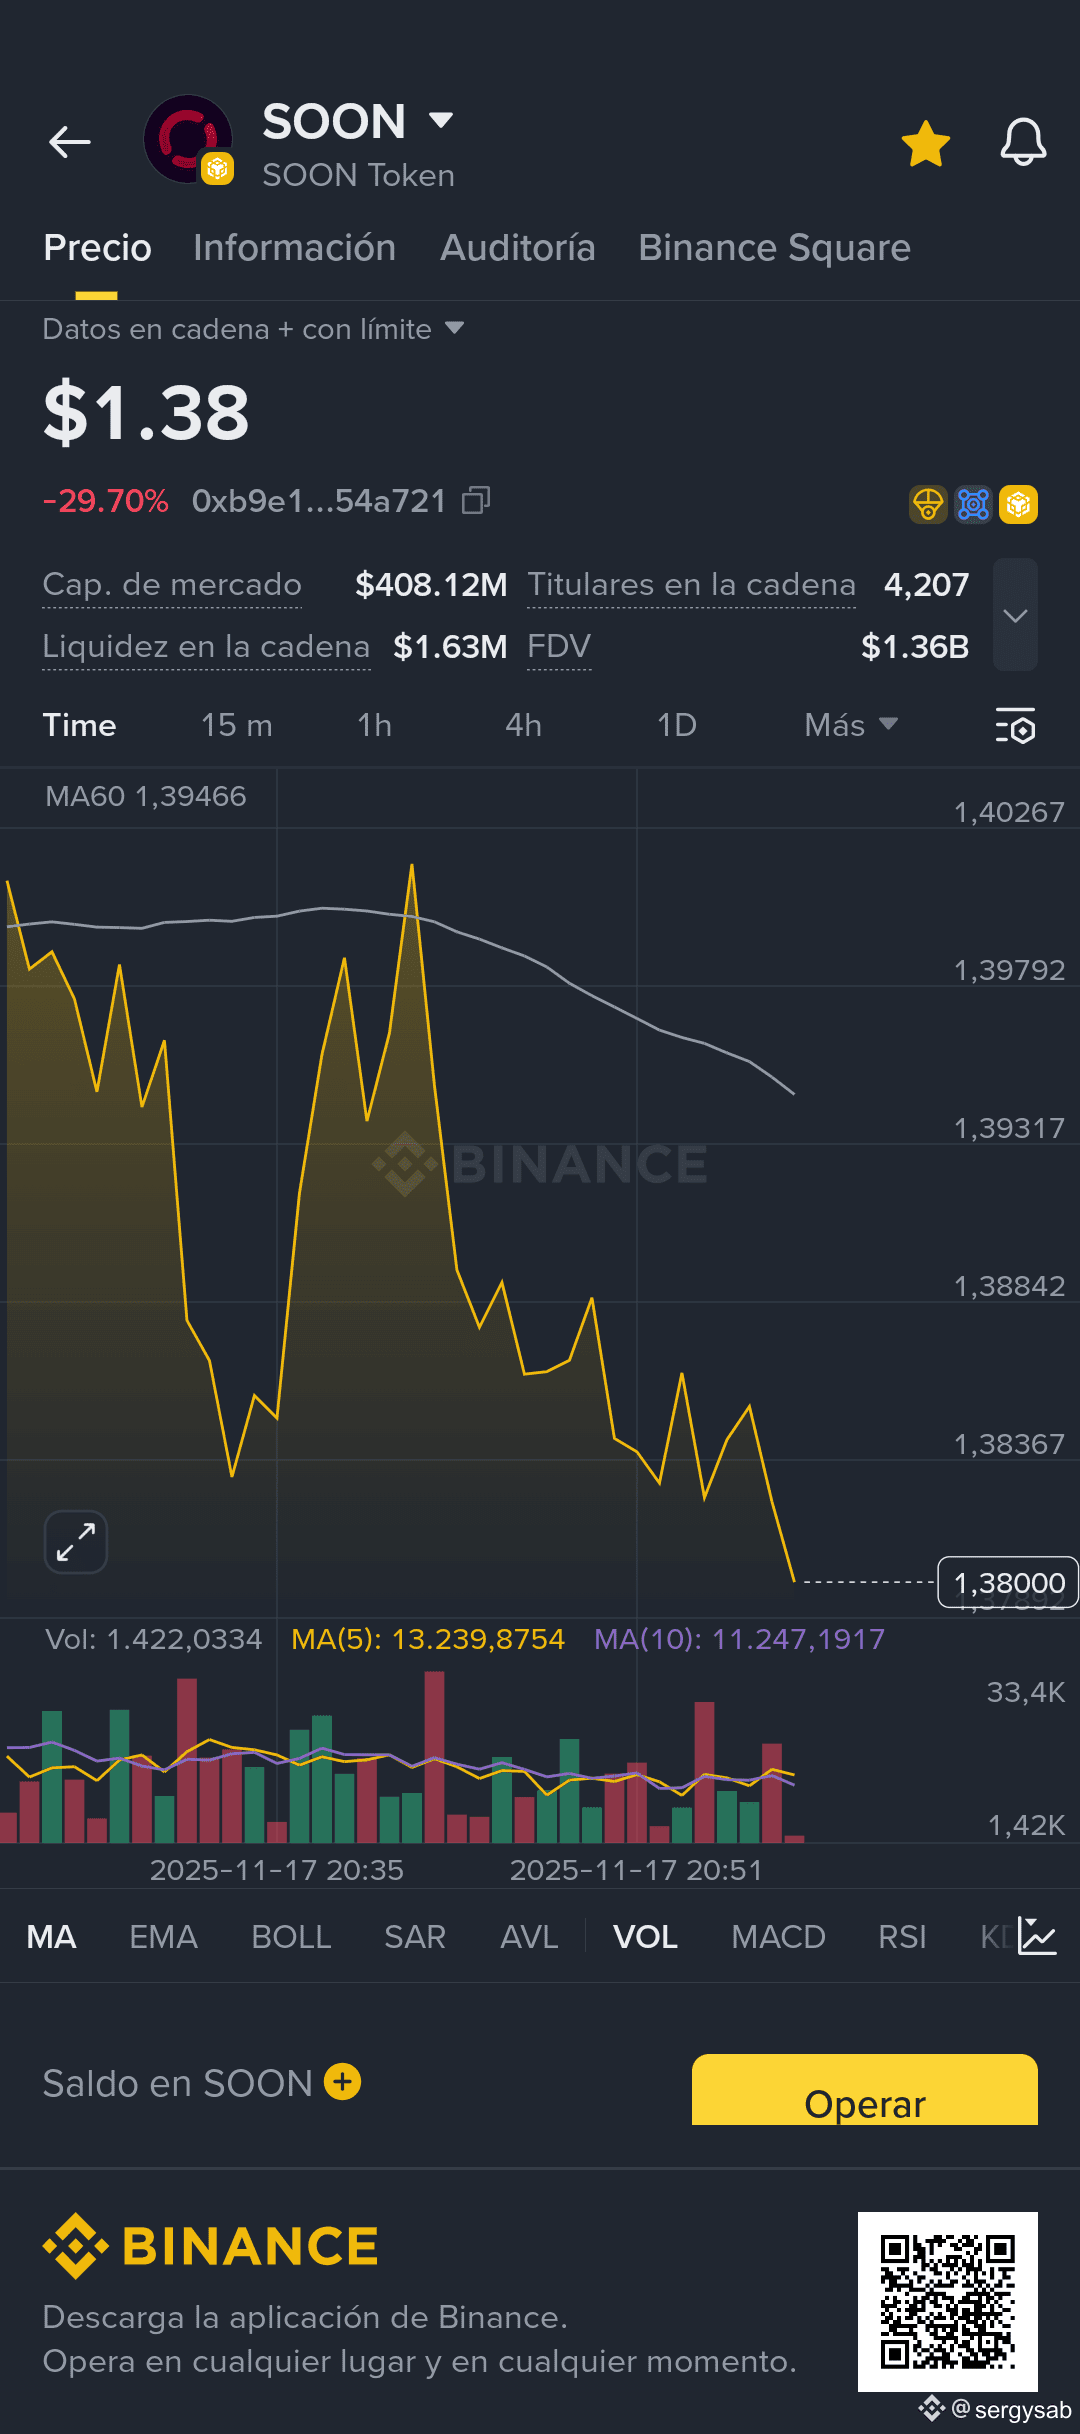
Task: Toggle the VOL indicator
Action: [x=645, y=1937]
